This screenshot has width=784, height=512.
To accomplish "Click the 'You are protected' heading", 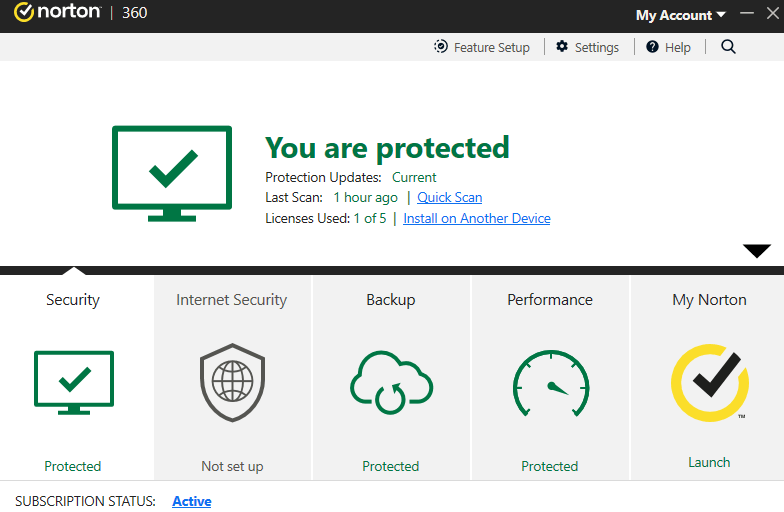I will pyautogui.click(x=387, y=148).
